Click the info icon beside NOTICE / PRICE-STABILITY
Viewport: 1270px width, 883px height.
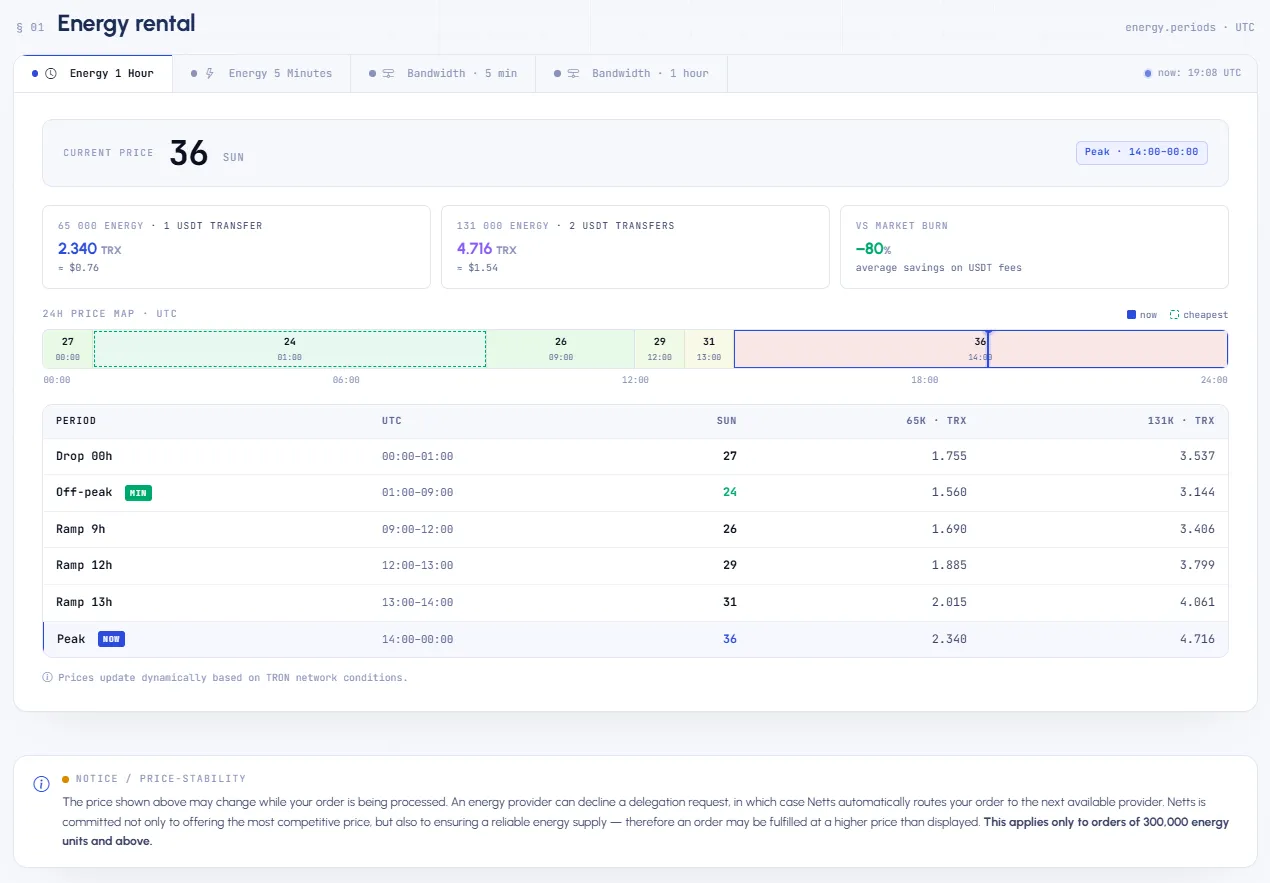(41, 784)
